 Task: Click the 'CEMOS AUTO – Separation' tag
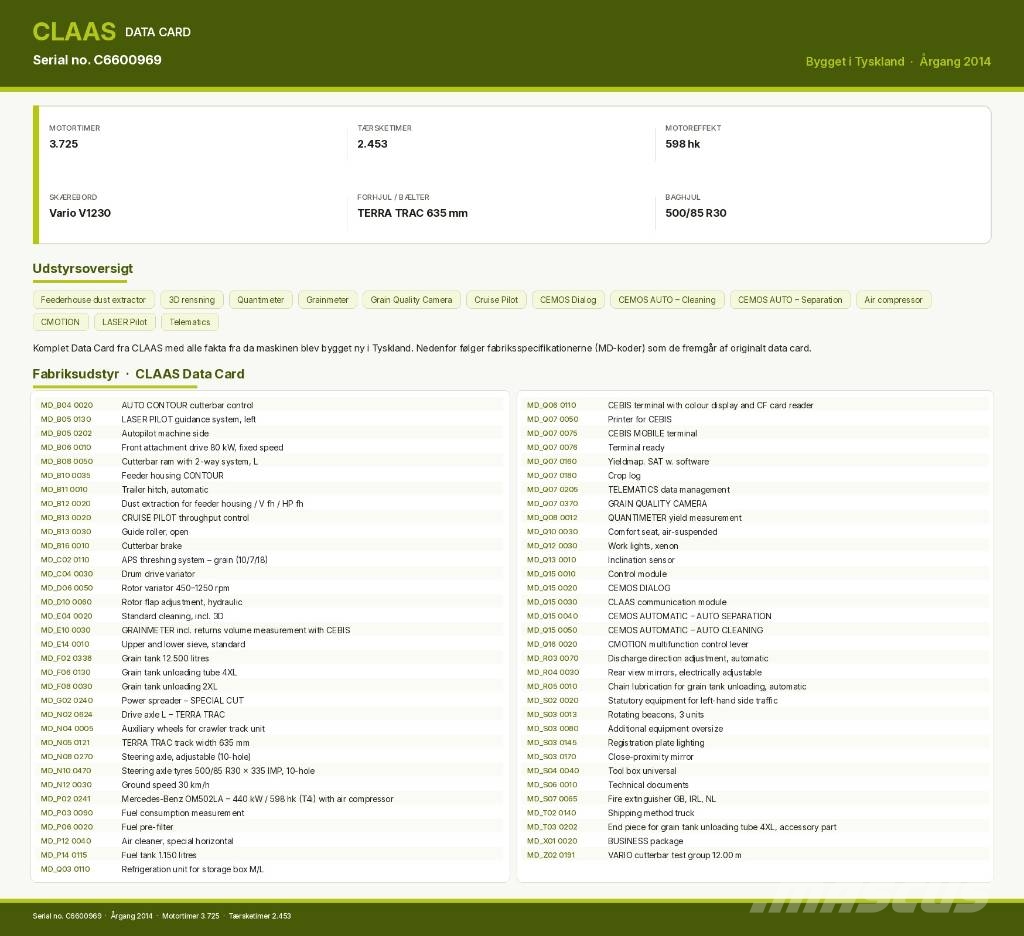pyautogui.click(x=790, y=300)
